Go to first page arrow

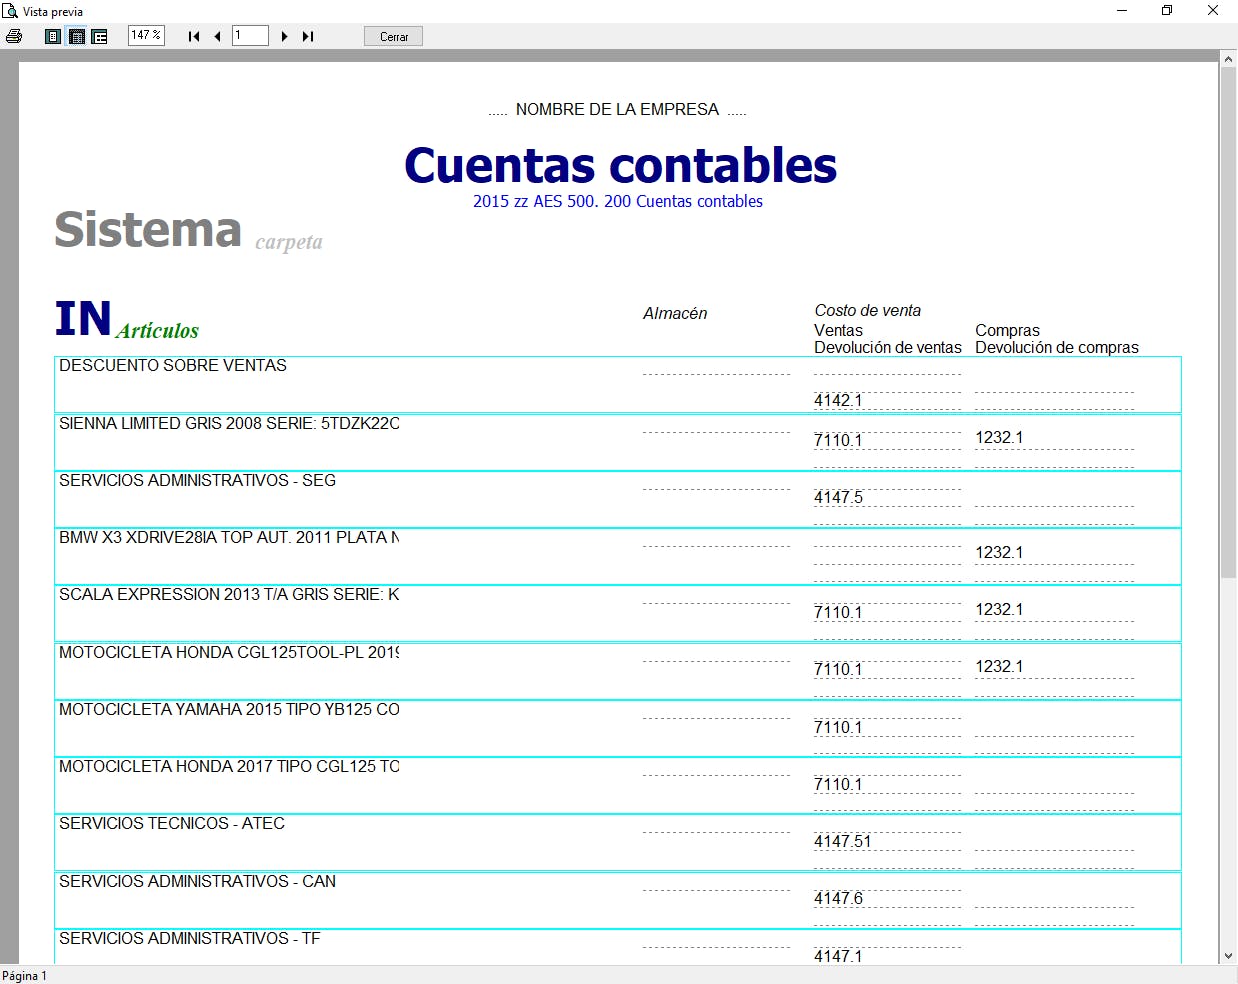coord(194,36)
